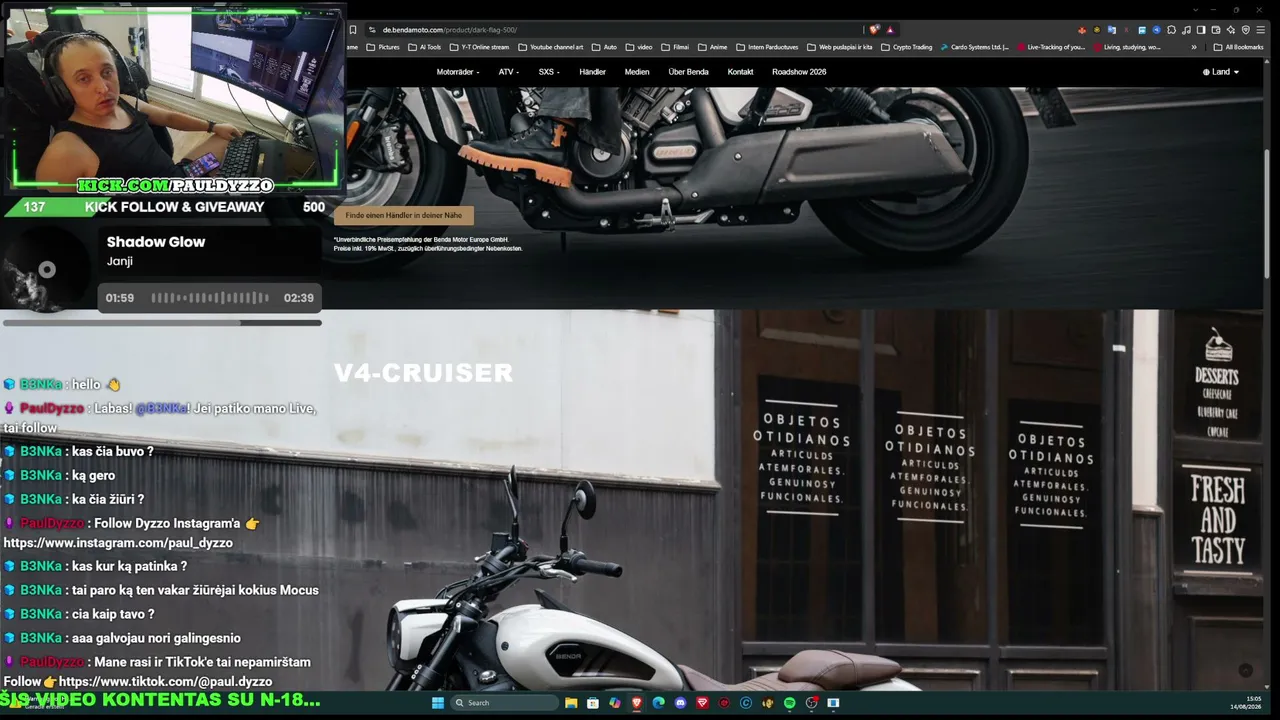Open the Web puslapiai ir kita folder
Viewport: 1280px width, 720px height.
pos(839,47)
